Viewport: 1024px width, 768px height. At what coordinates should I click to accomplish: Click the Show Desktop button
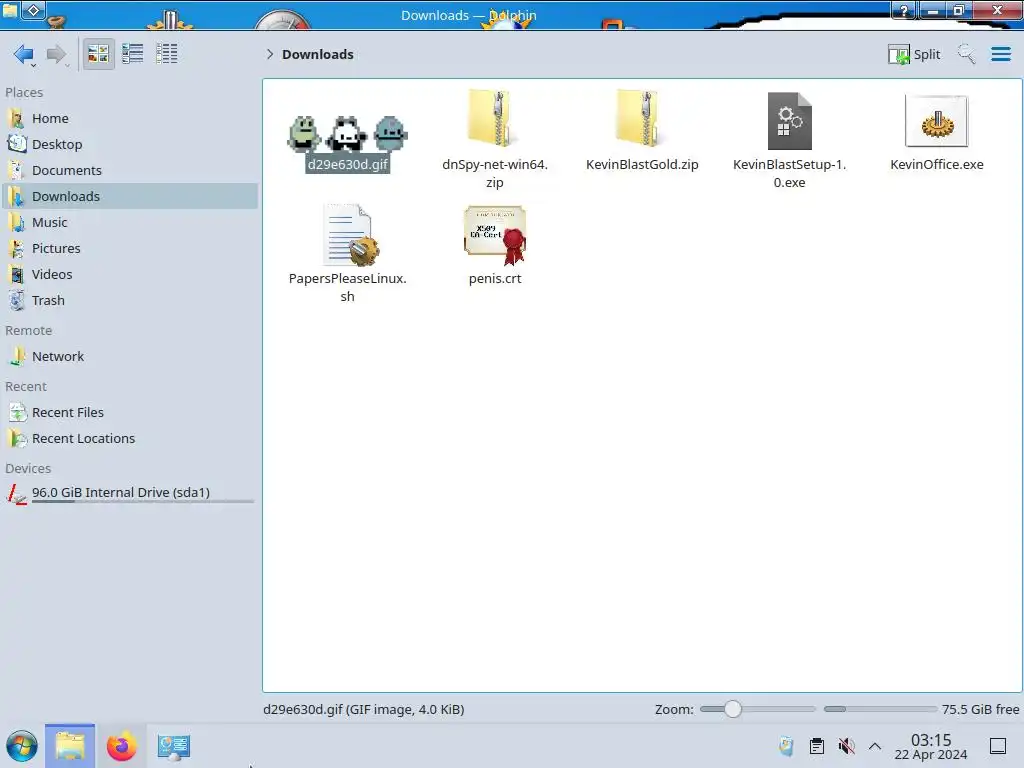click(998, 746)
